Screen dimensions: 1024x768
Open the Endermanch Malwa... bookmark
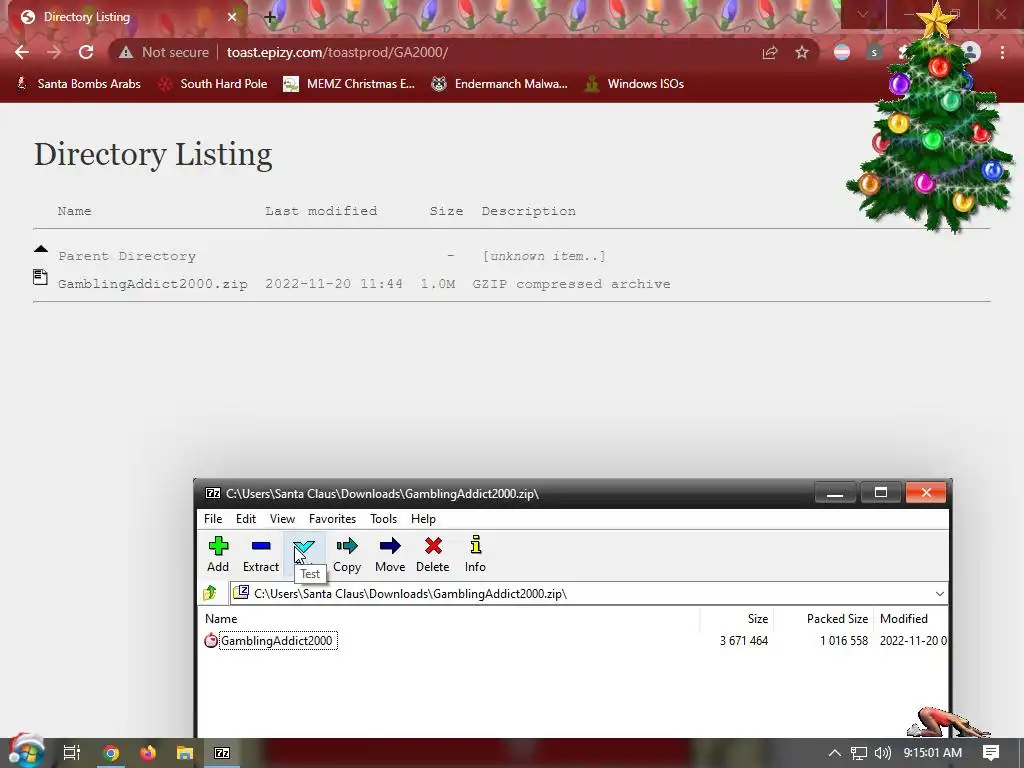pos(500,84)
